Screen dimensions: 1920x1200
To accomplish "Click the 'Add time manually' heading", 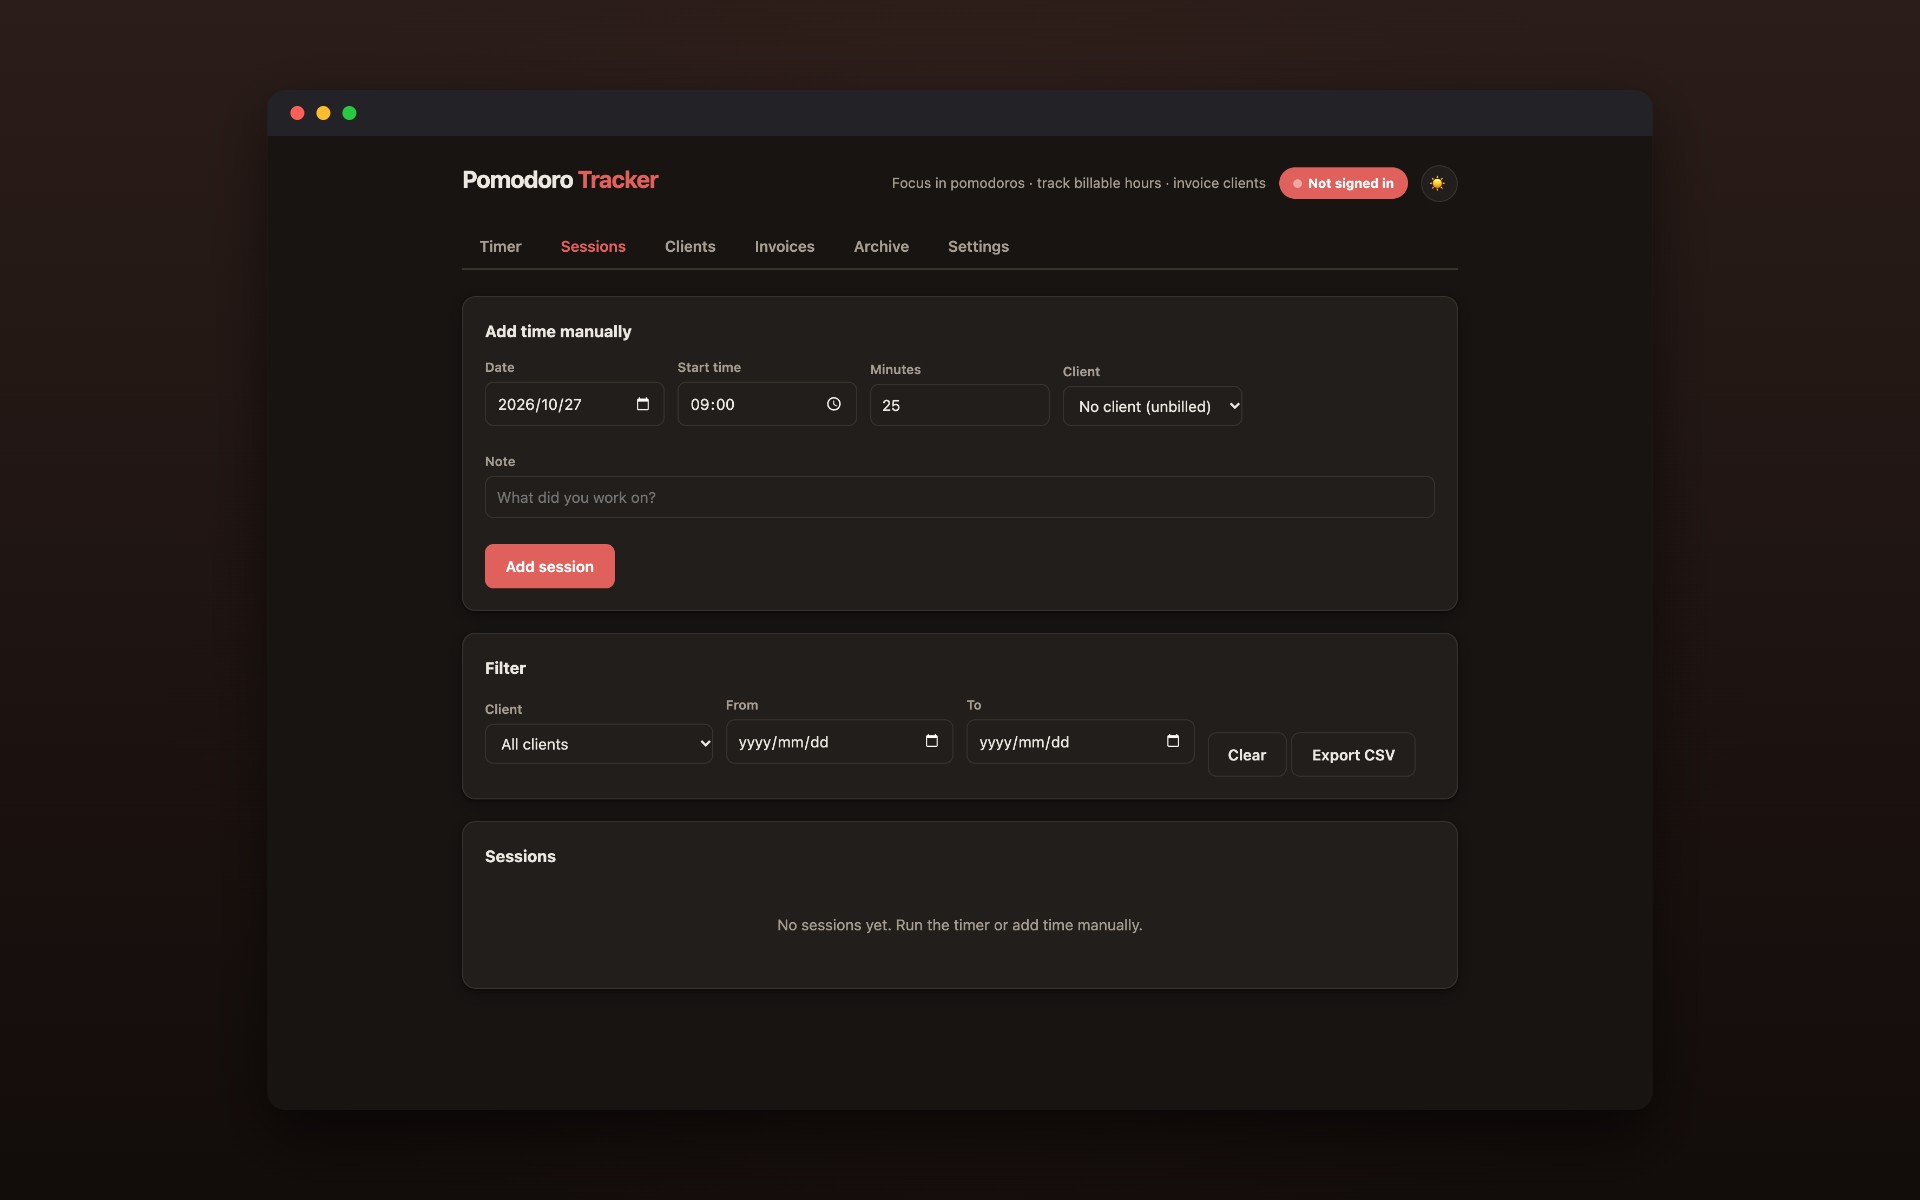I will pyautogui.click(x=558, y=331).
